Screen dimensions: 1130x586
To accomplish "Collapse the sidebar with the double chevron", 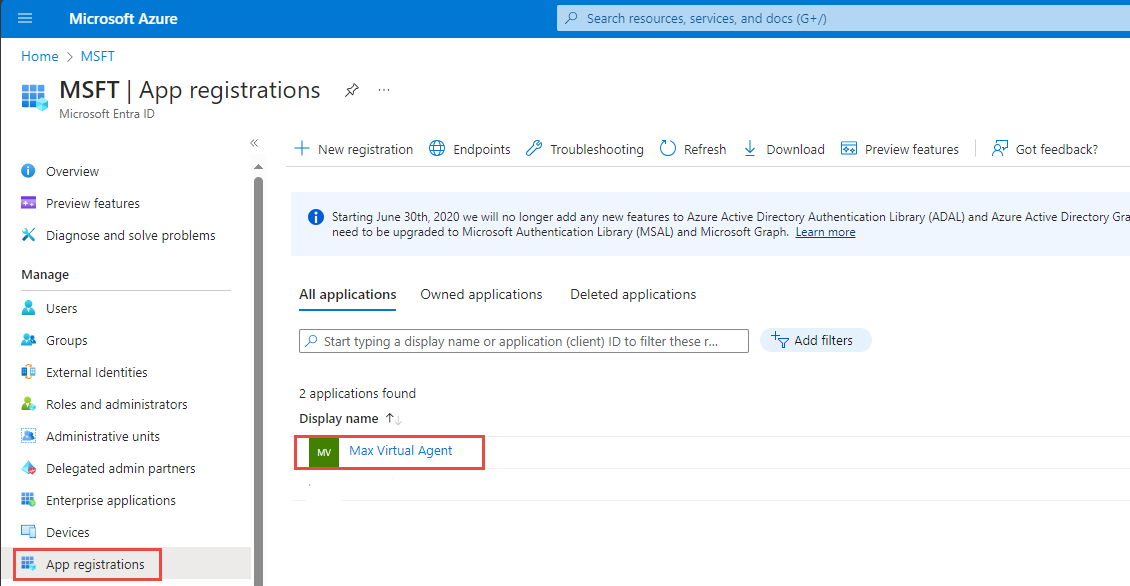I will 254,143.
